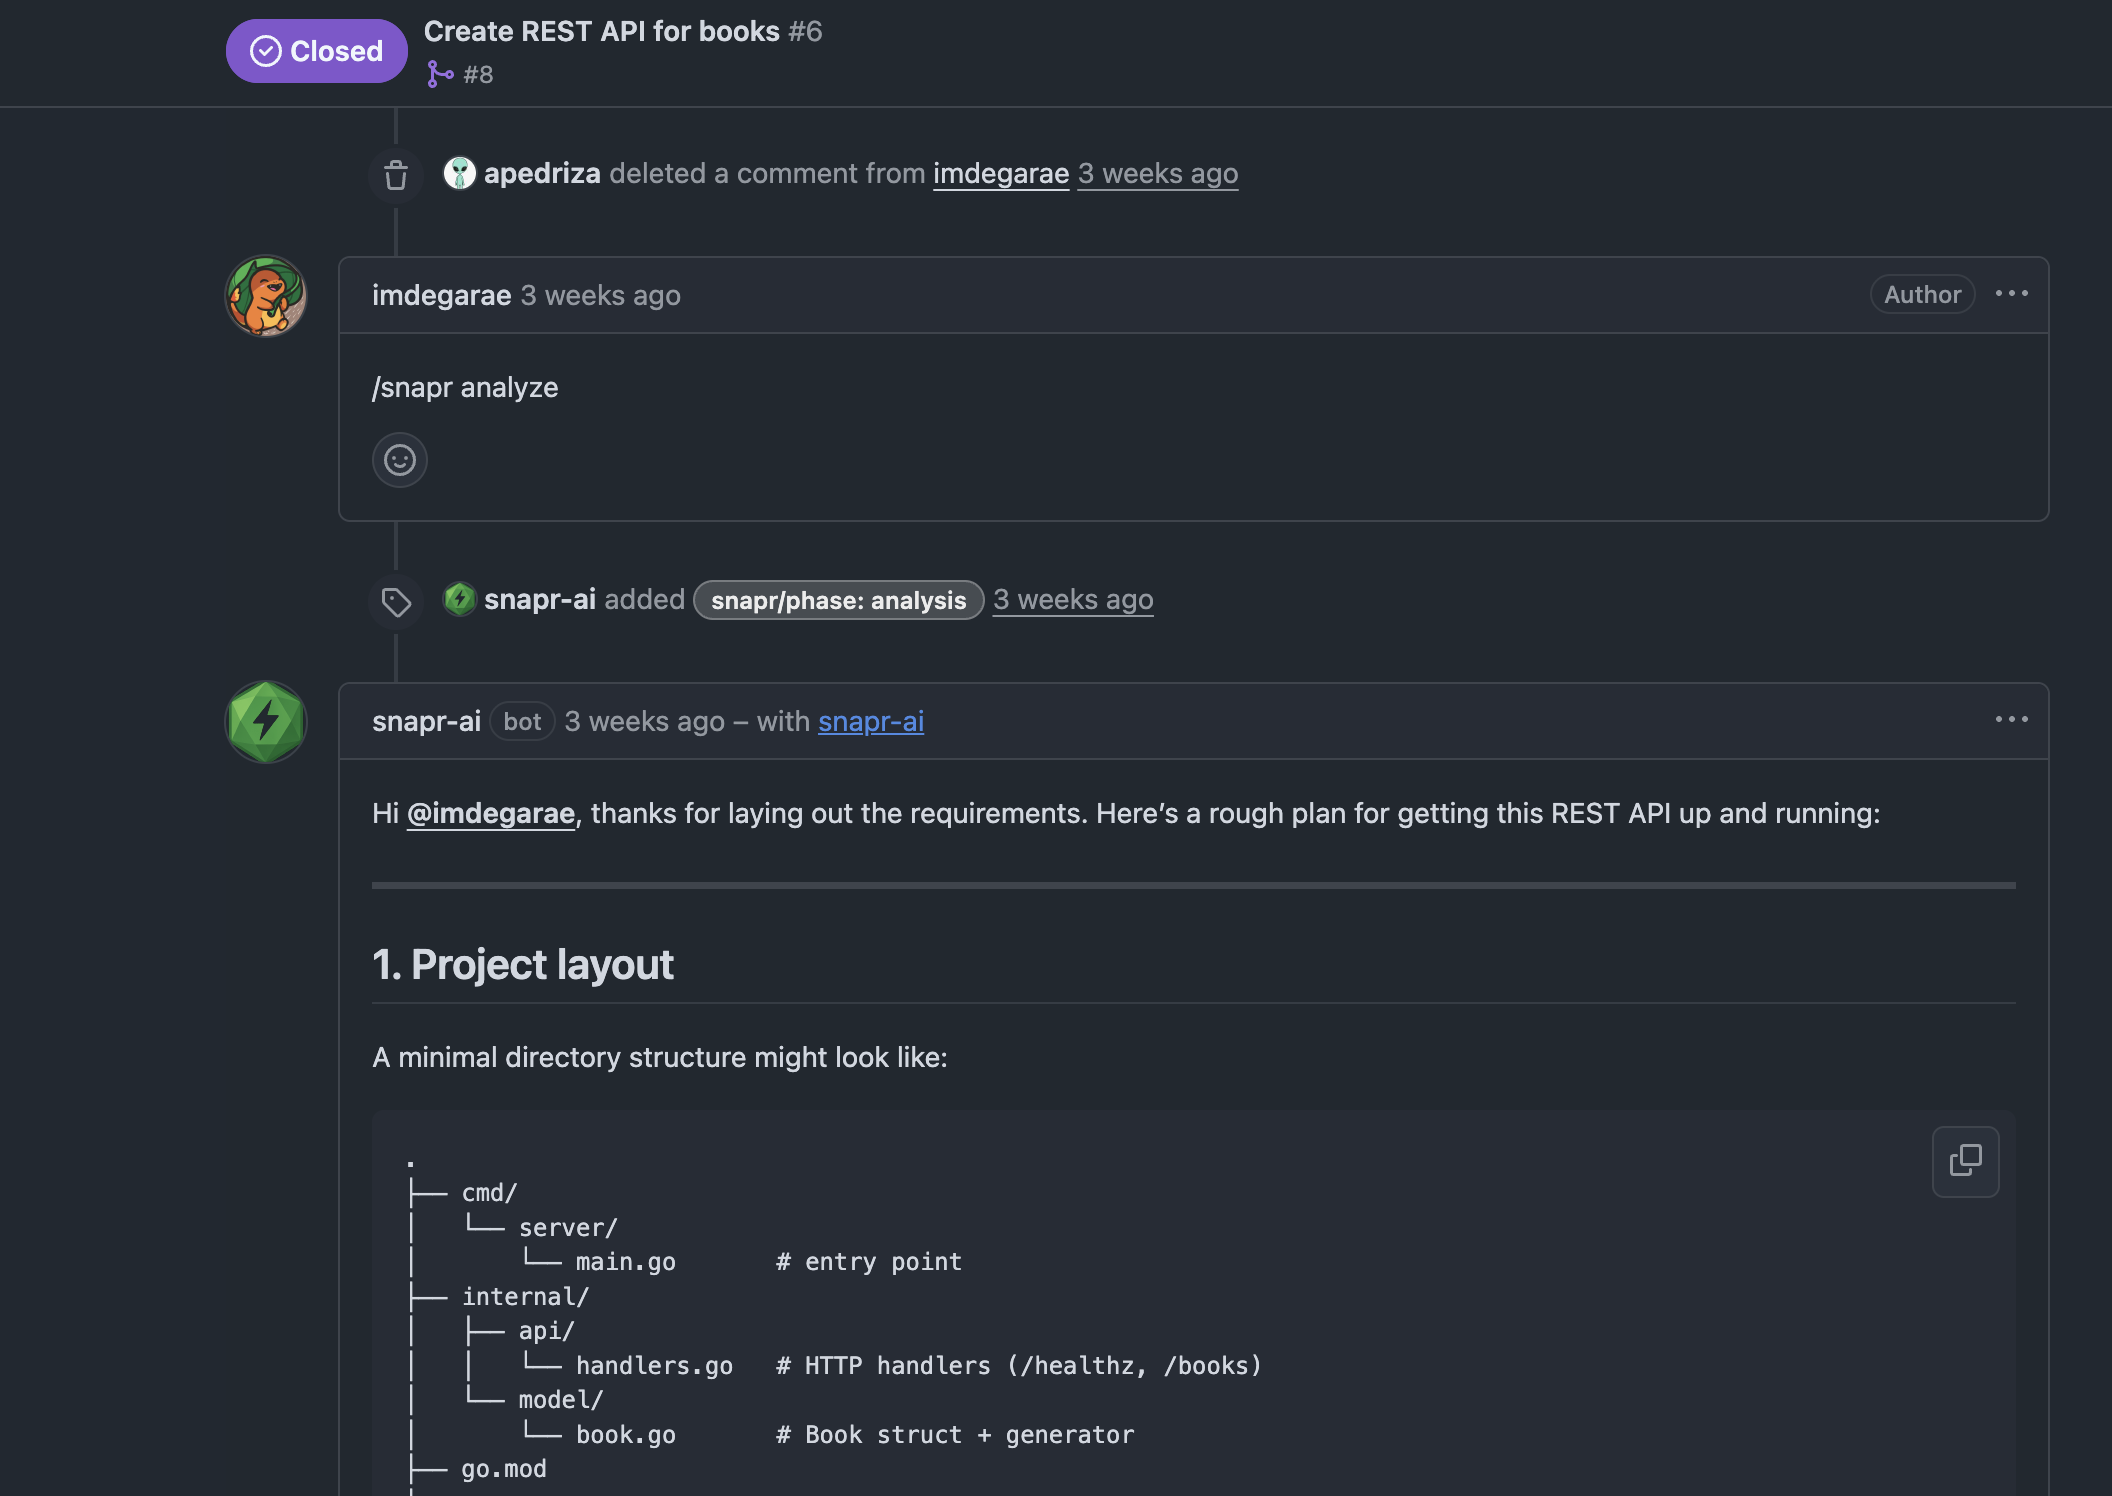Click apedriza's small avatar icon
The height and width of the screenshot is (1496, 2112).
pyautogui.click(x=459, y=173)
